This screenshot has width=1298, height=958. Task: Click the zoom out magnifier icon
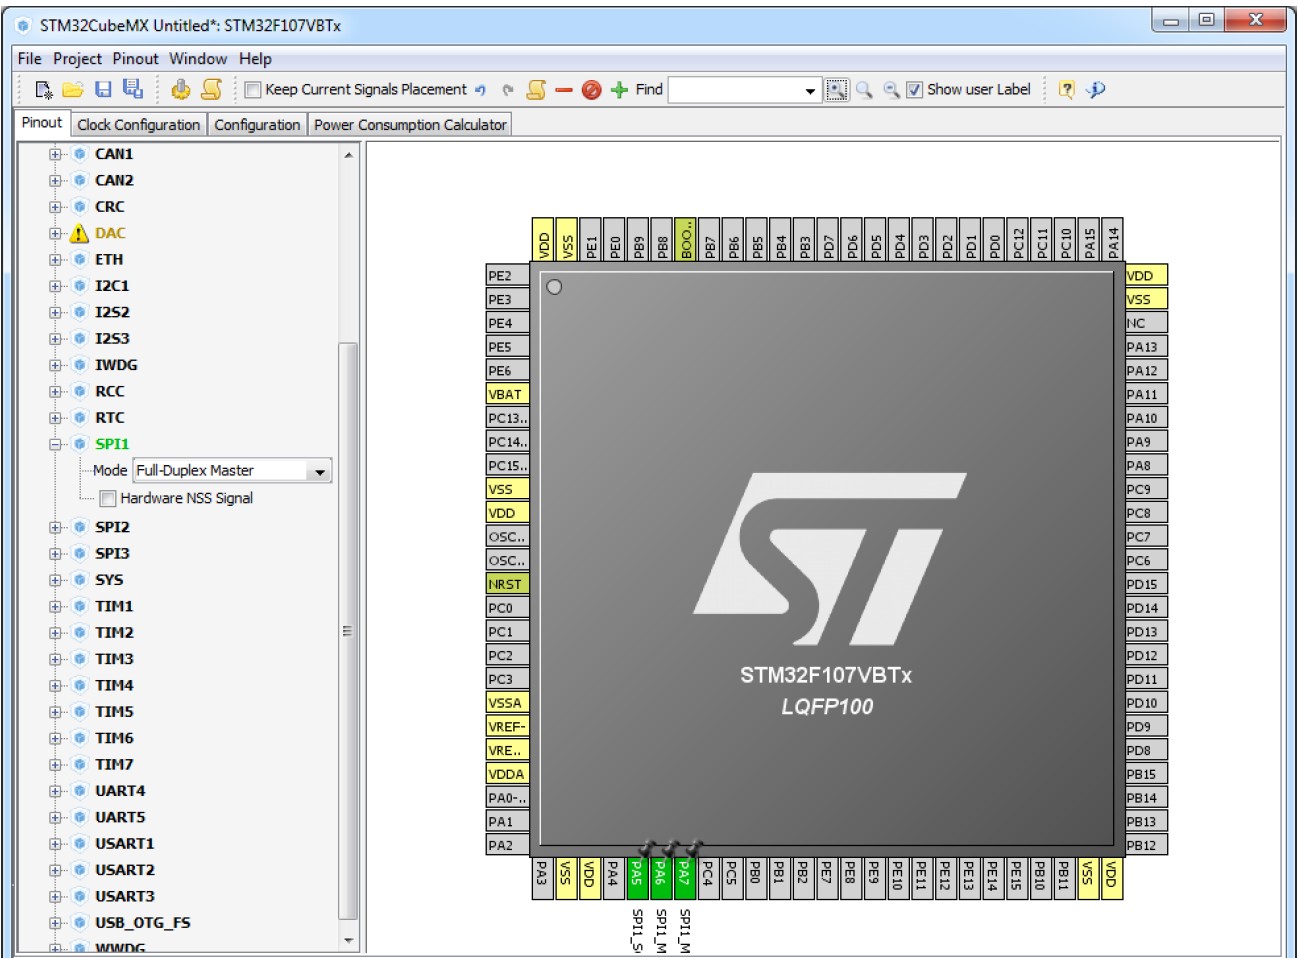coord(891,90)
